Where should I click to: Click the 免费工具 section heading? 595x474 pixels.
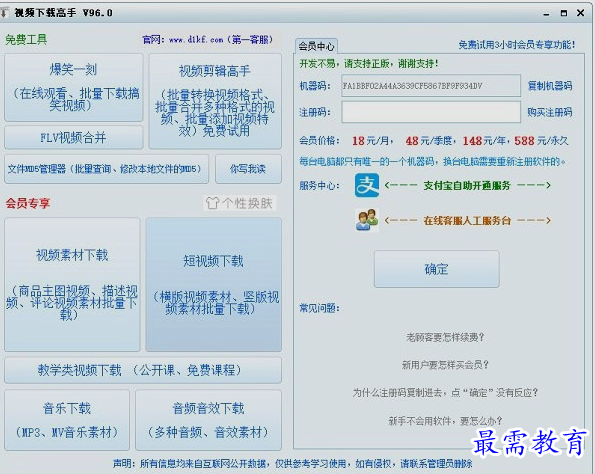26,39
